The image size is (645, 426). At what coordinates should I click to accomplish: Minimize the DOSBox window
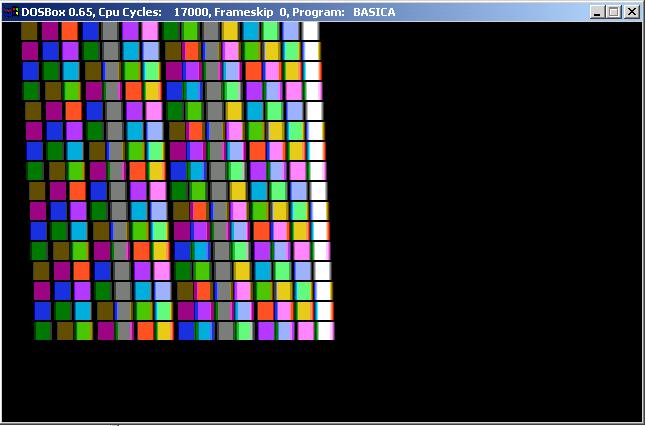click(x=598, y=12)
